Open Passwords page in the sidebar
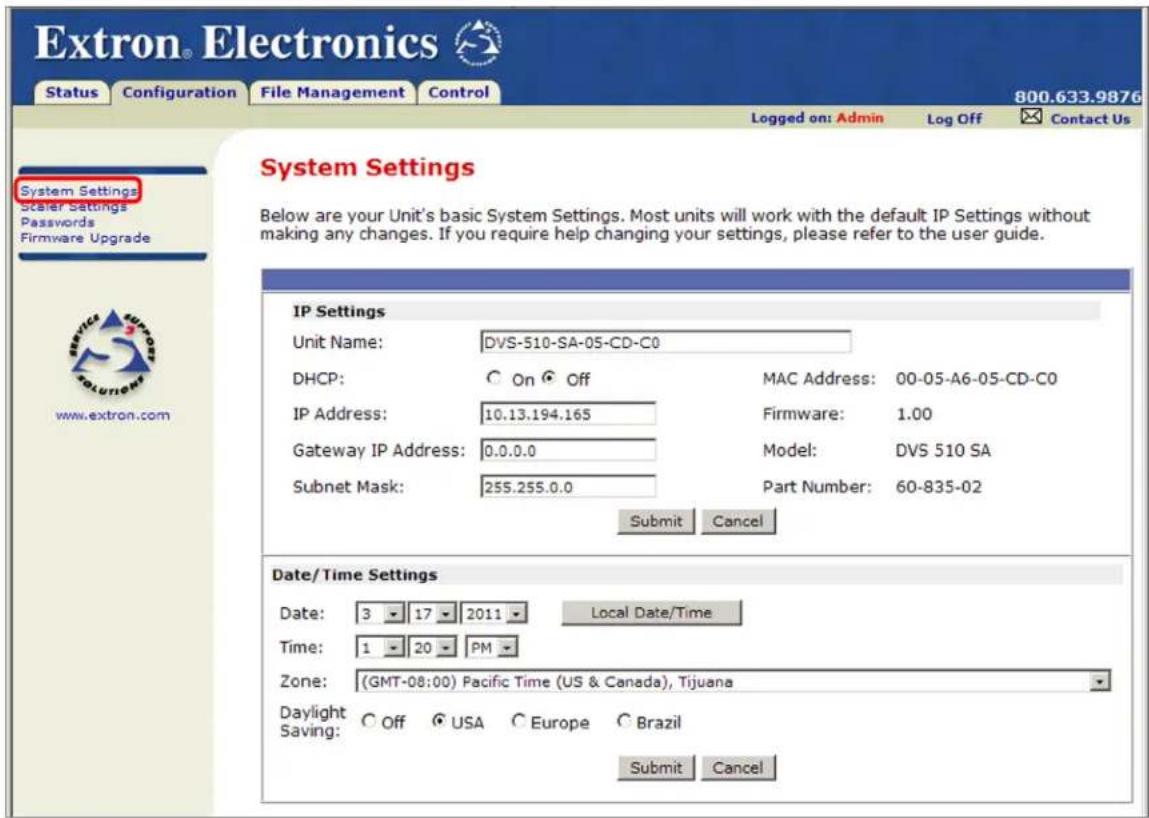The width and height of the screenshot is (1149, 818). [57, 222]
